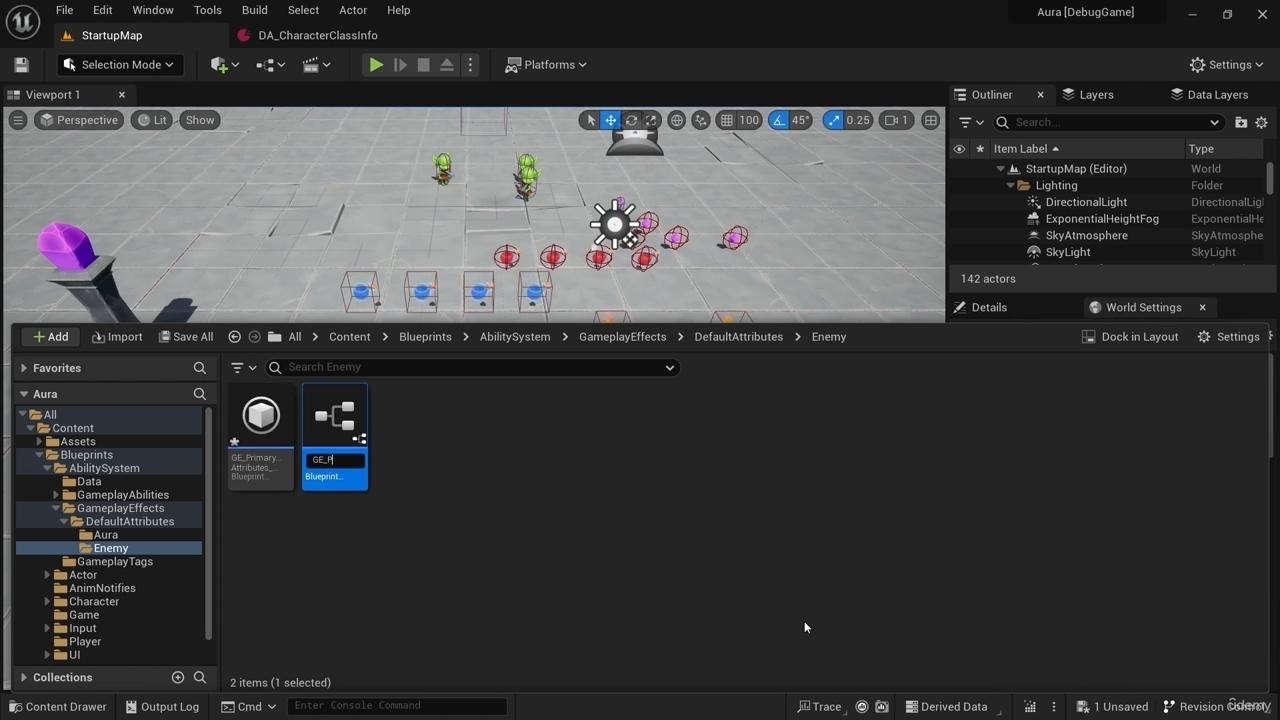The height and width of the screenshot is (720, 1280).
Task: Collapse the Lighting folder in Outliner
Action: (x=1010, y=186)
